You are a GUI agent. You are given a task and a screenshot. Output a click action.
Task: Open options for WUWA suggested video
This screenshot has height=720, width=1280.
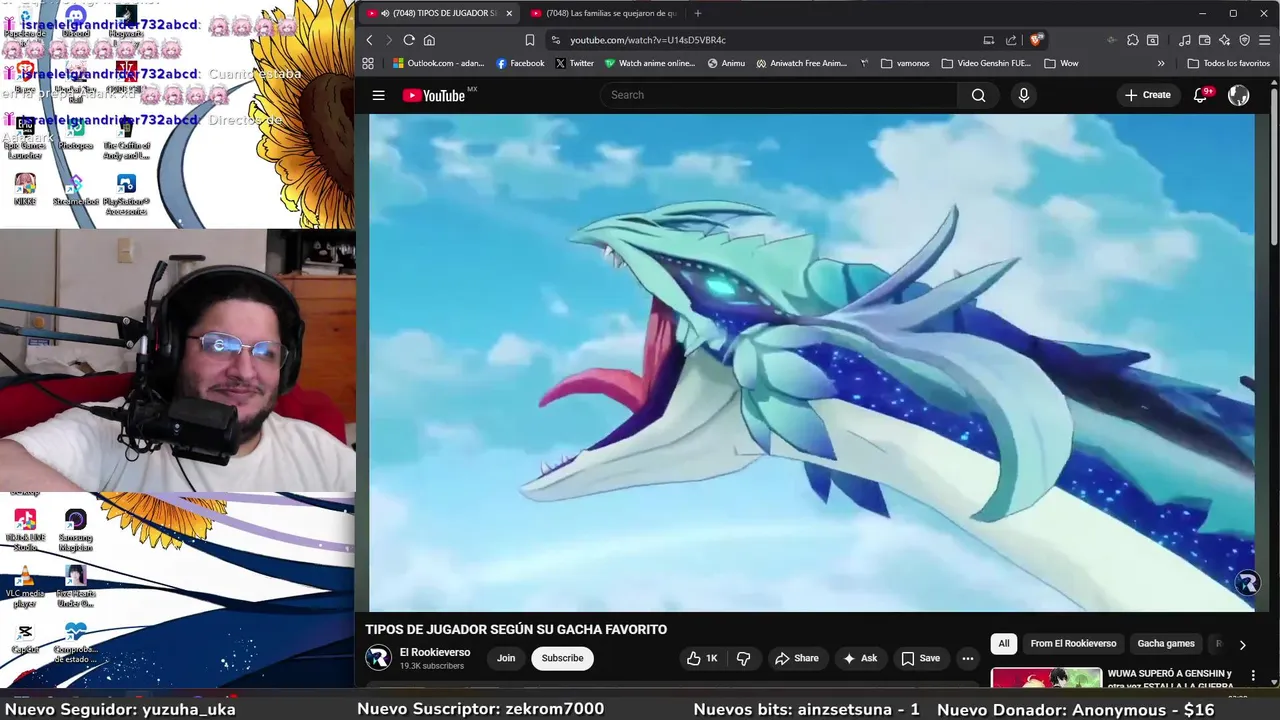click(1253, 676)
